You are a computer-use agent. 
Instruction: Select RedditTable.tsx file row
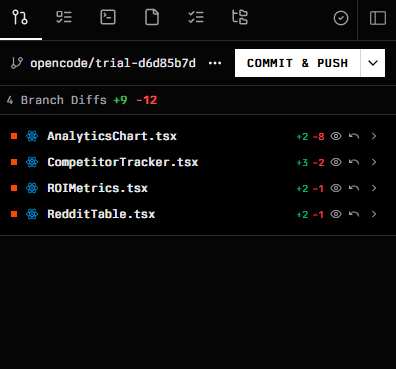[x=198, y=214]
